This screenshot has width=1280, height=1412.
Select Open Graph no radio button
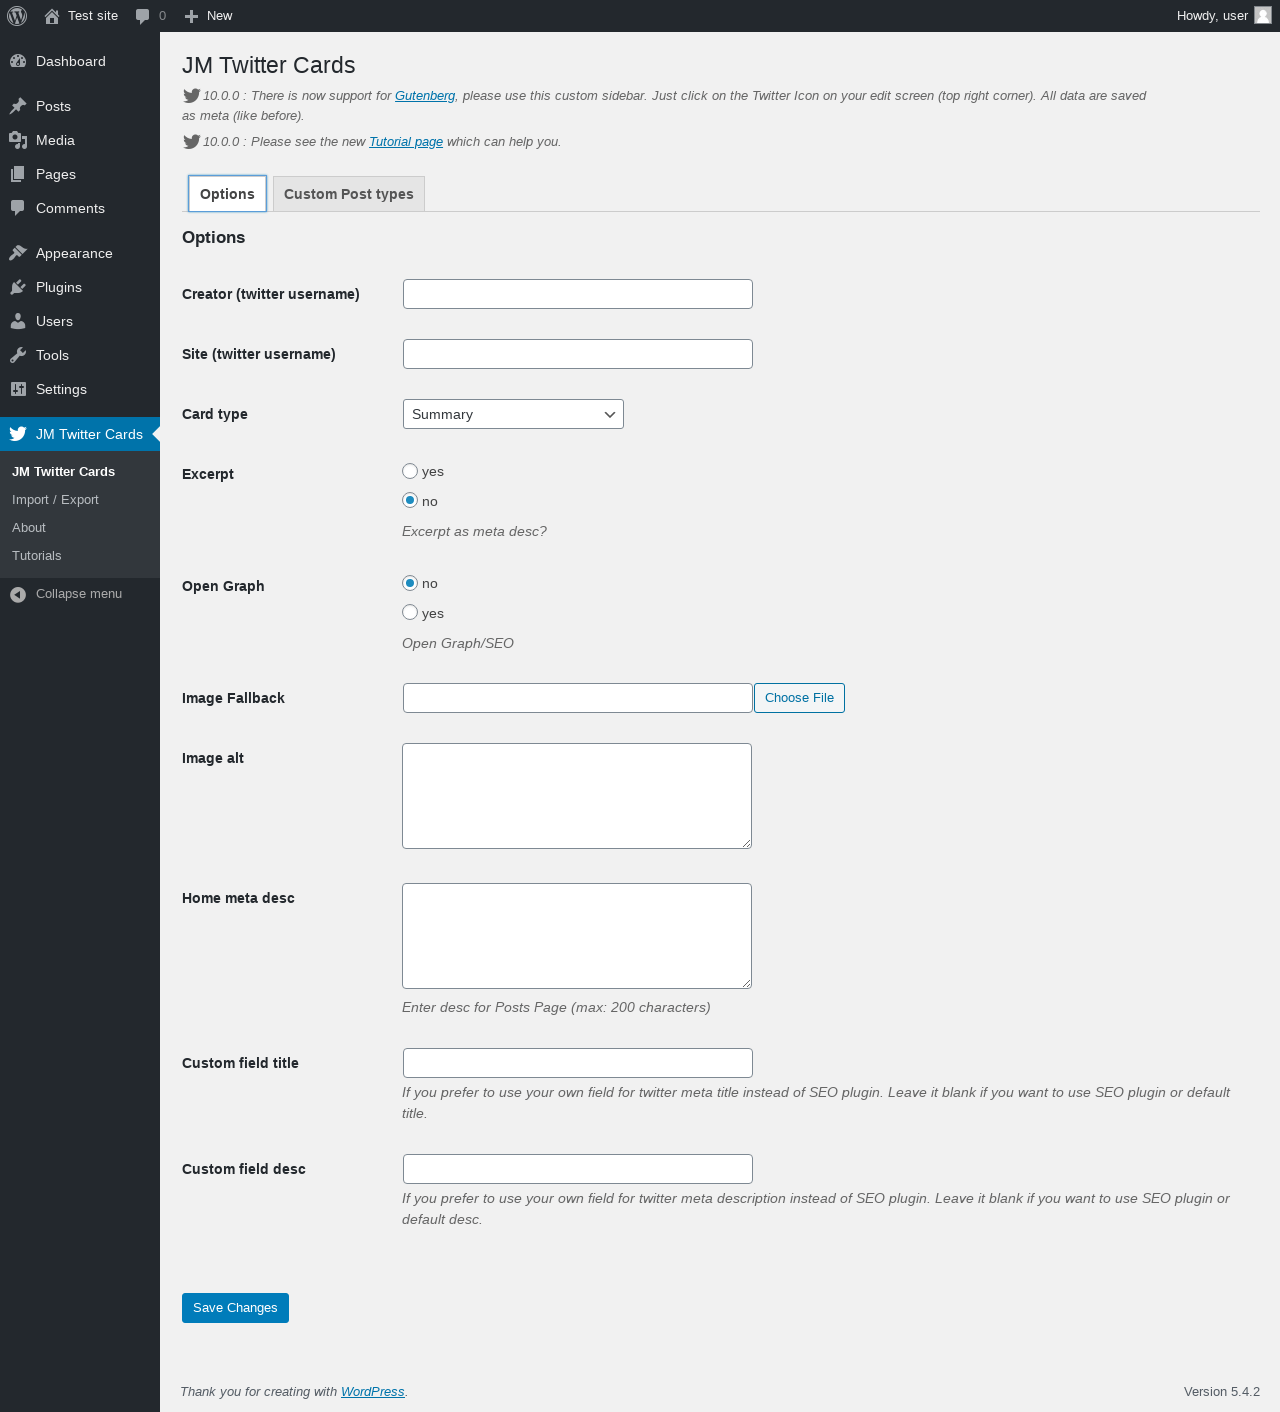(410, 583)
